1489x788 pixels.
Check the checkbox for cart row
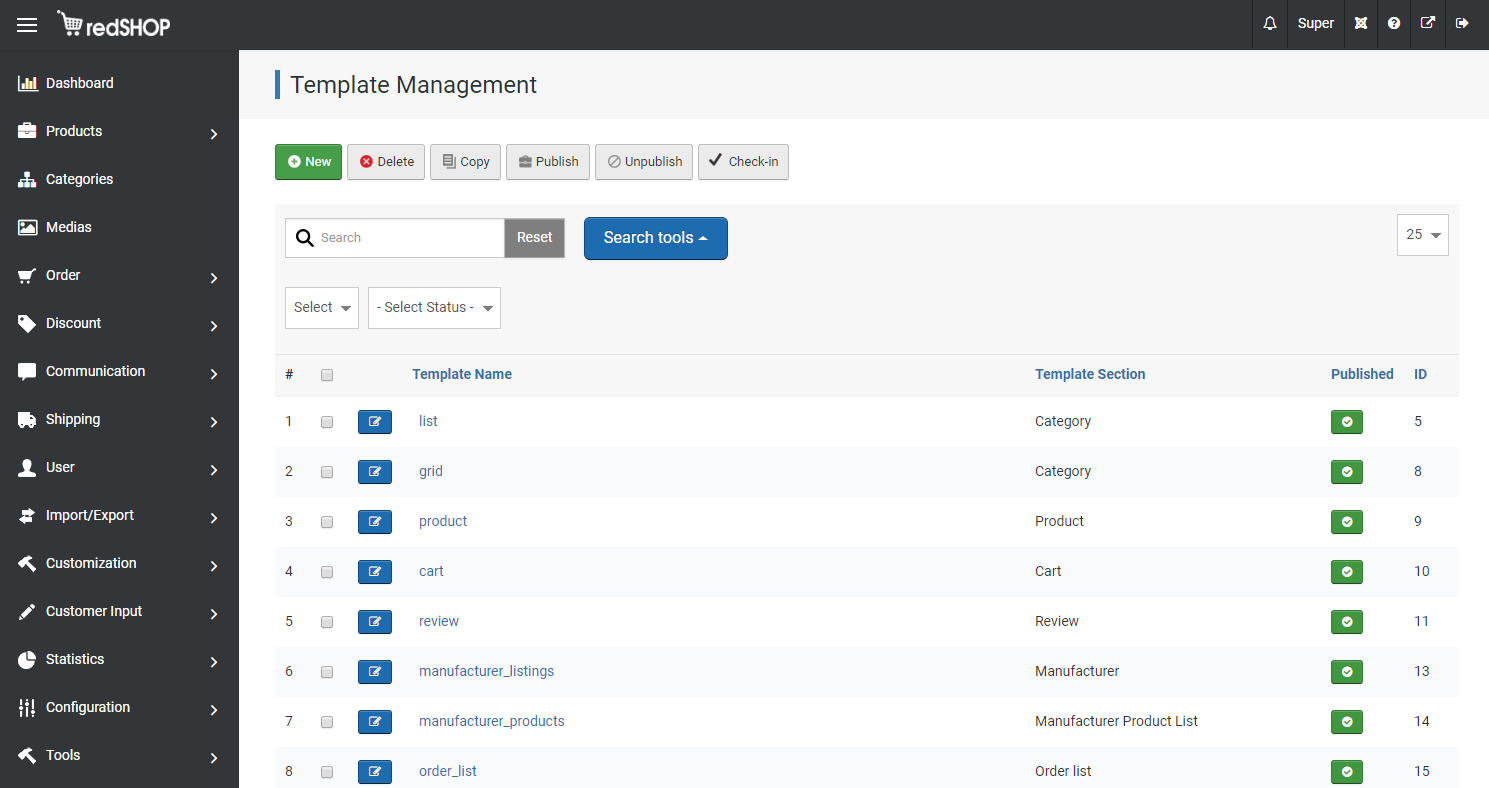point(327,572)
